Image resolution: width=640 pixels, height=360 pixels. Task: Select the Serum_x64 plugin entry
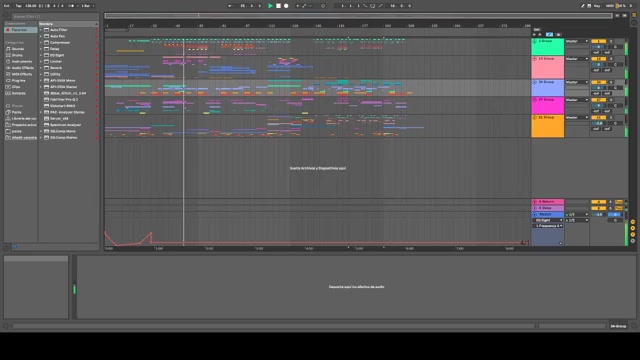(x=59, y=118)
